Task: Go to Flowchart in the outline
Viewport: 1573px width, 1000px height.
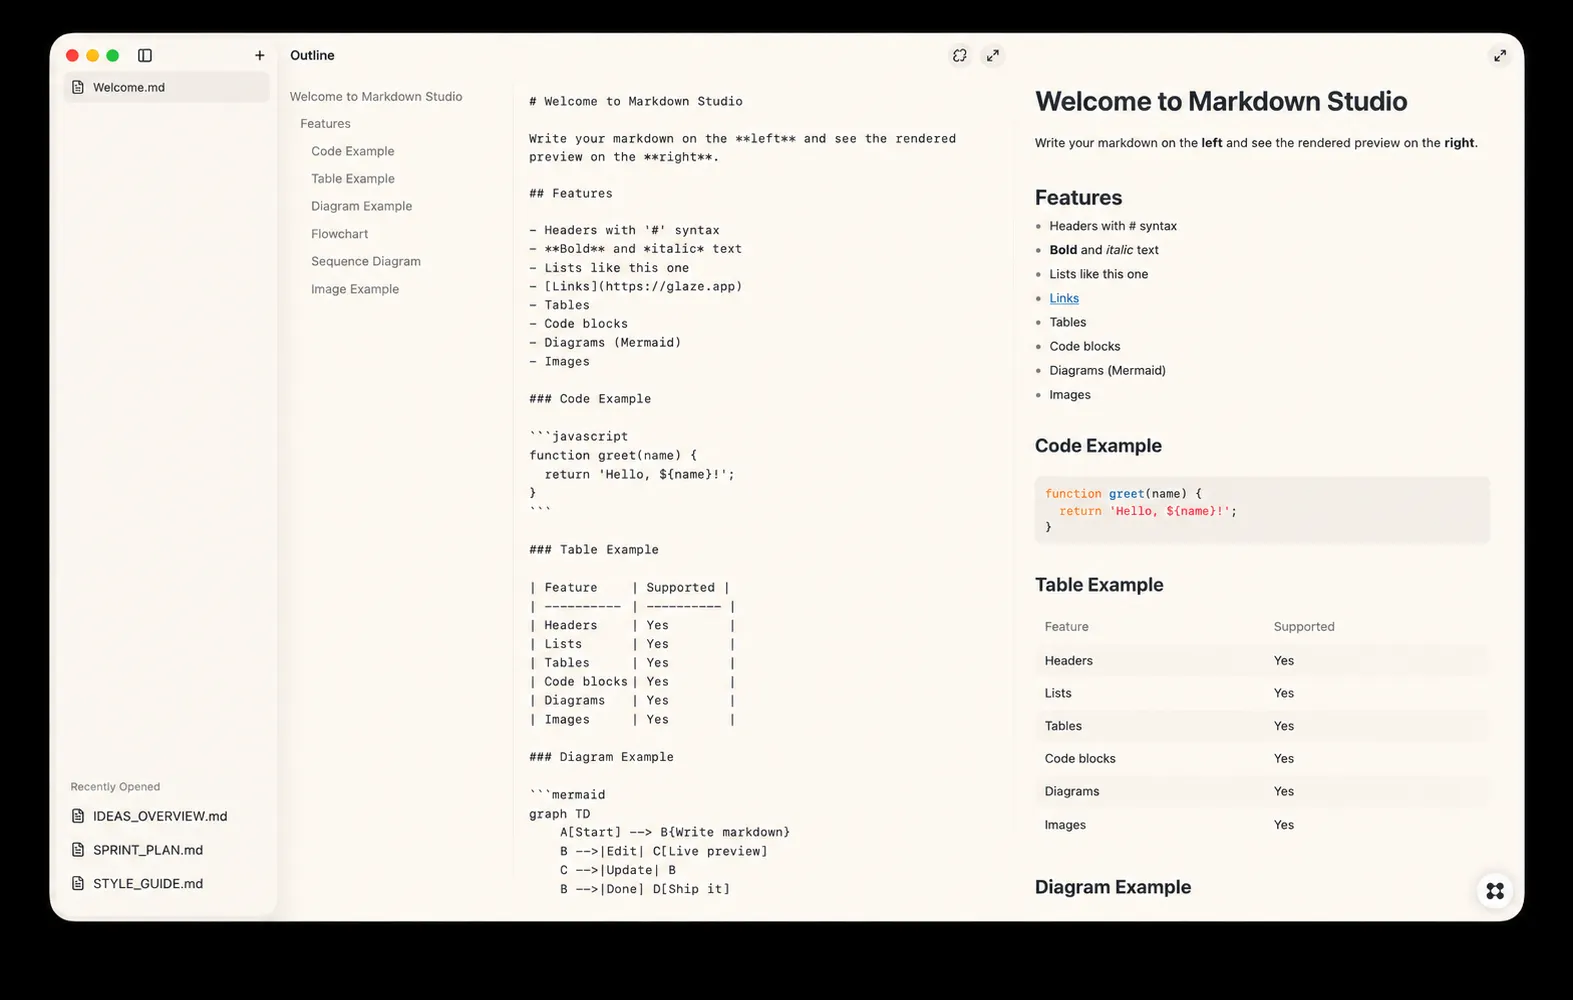Action: point(339,234)
